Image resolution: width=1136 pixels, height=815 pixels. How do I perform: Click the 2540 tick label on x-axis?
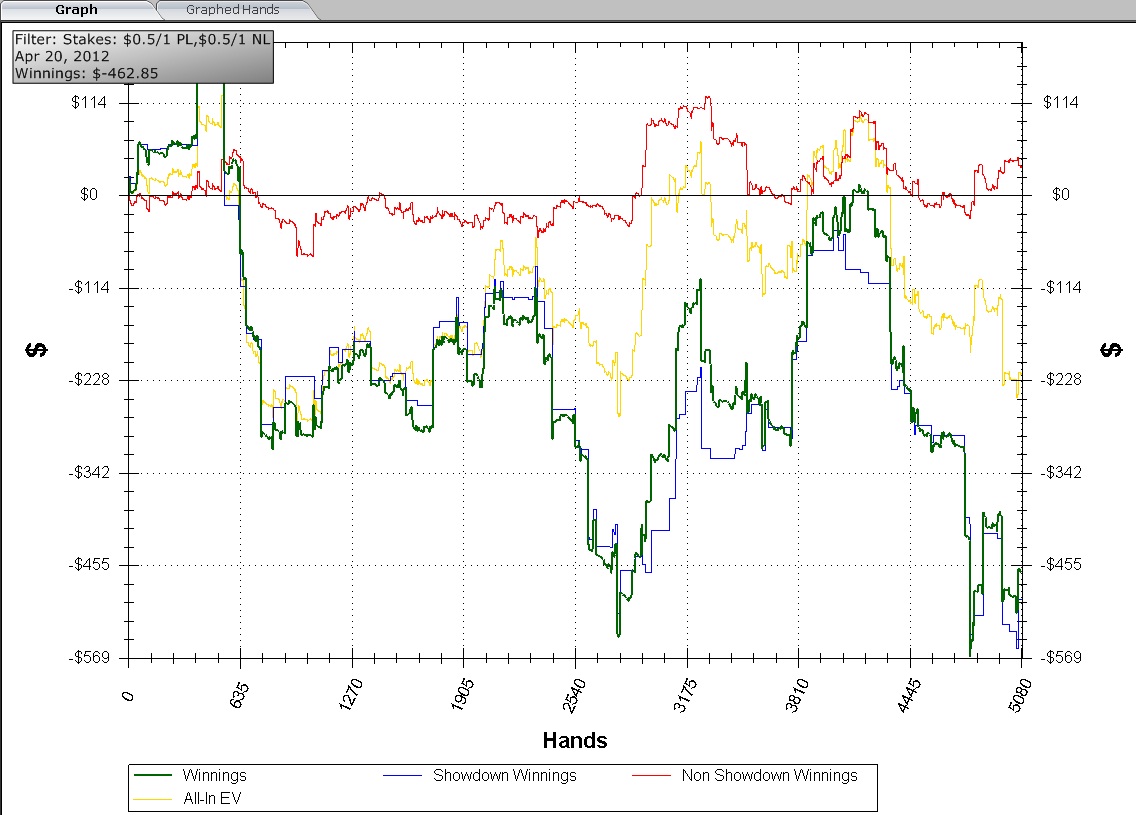[571, 692]
